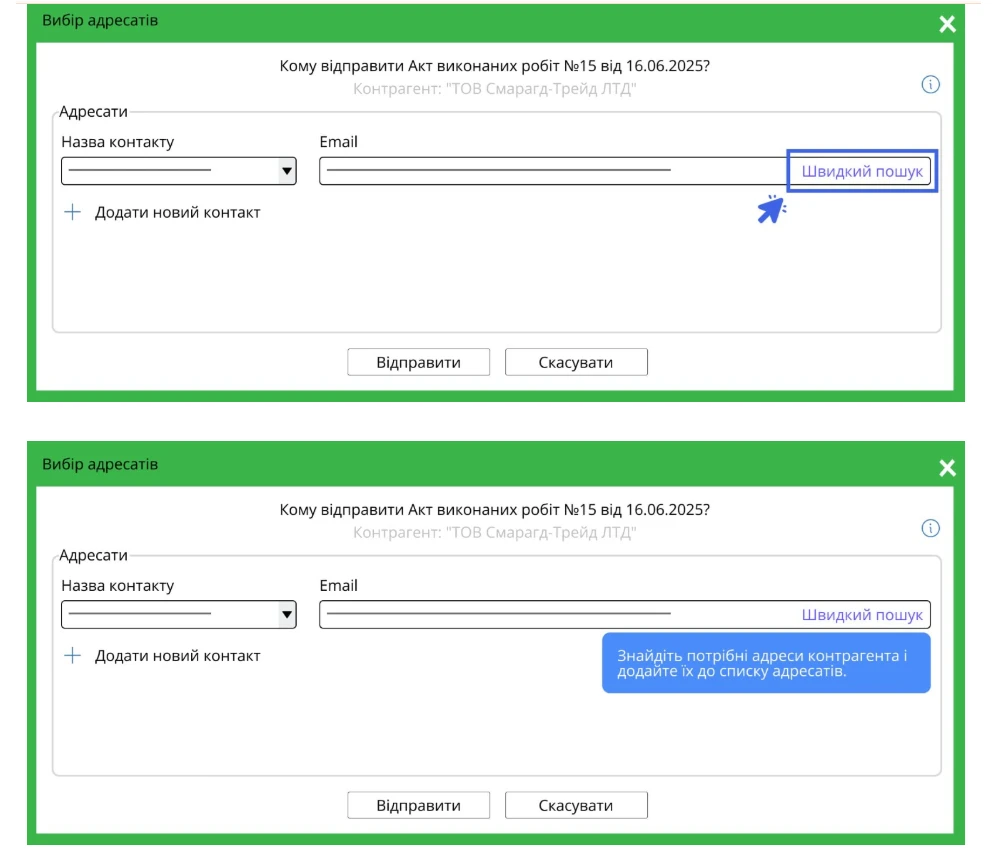Image resolution: width=1006 pixels, height=856 pixels.
Task: Click Відправити button in lower dialog
Action: pos(418,805)
